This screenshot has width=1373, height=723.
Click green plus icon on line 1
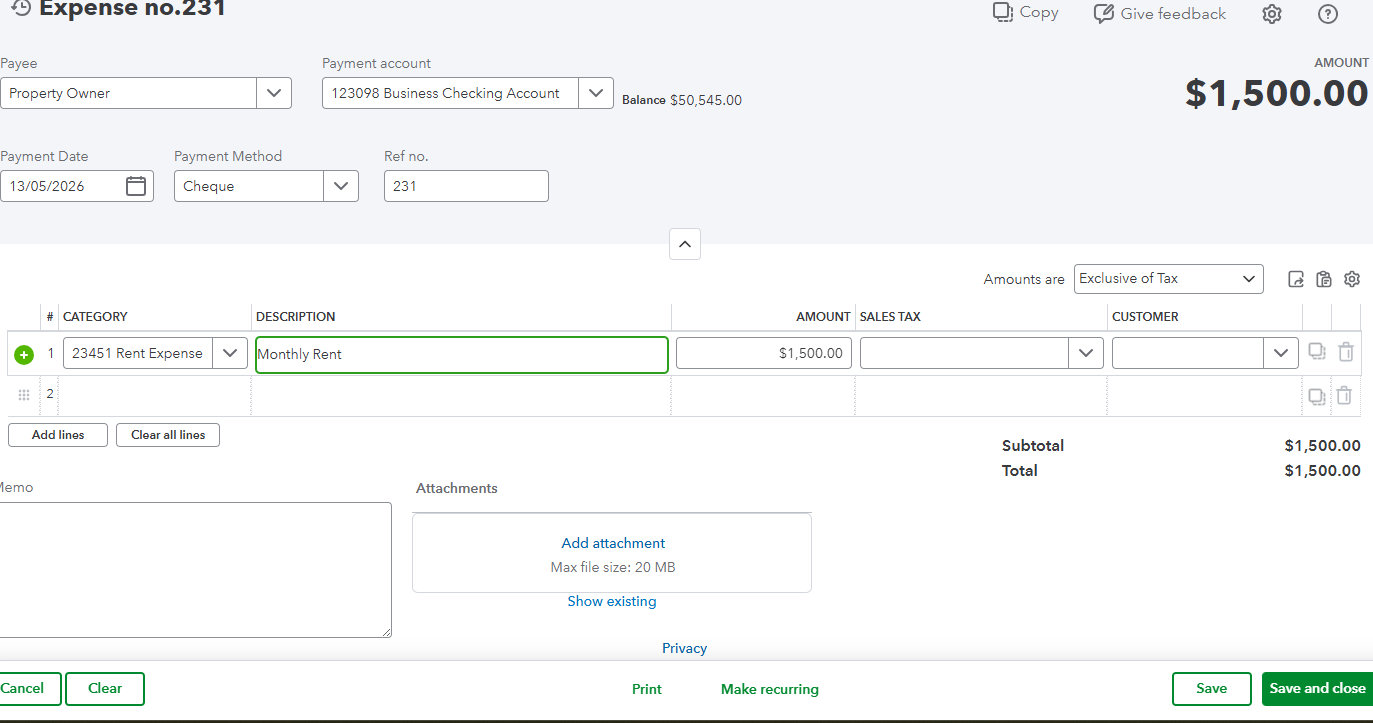(23, 354)
